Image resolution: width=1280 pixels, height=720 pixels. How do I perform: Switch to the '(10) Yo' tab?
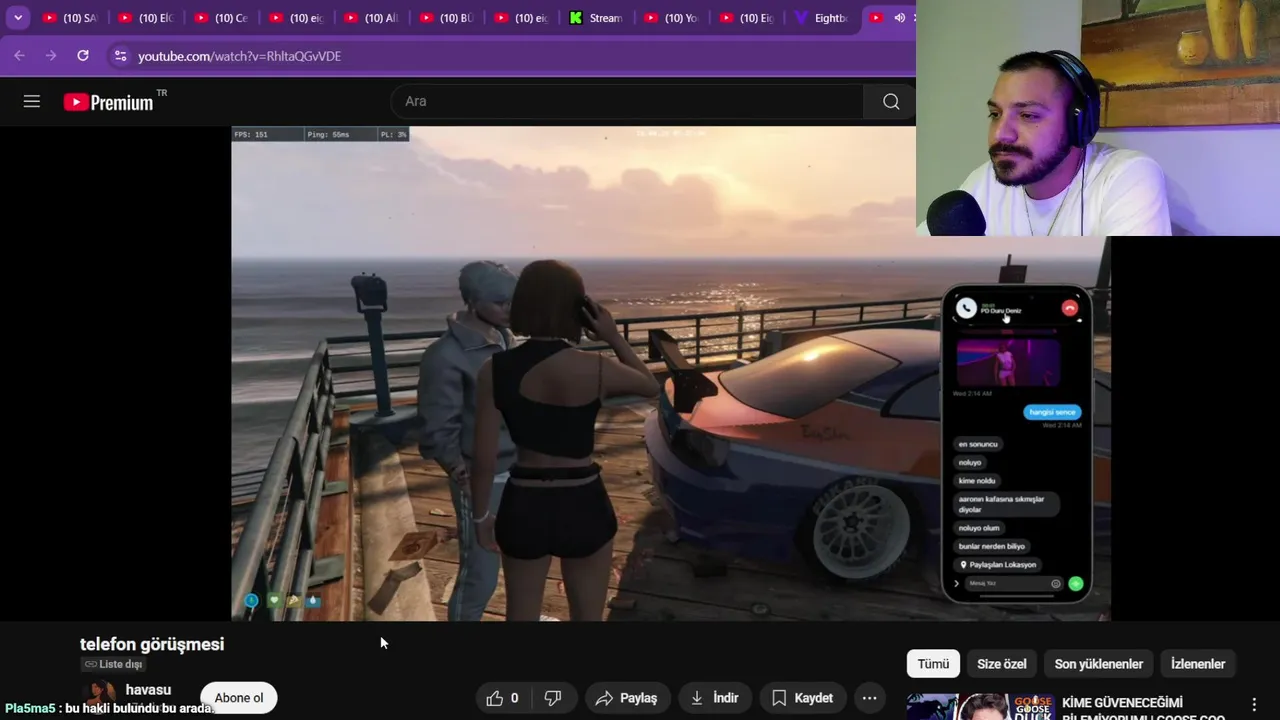click(x=671, y=18)
